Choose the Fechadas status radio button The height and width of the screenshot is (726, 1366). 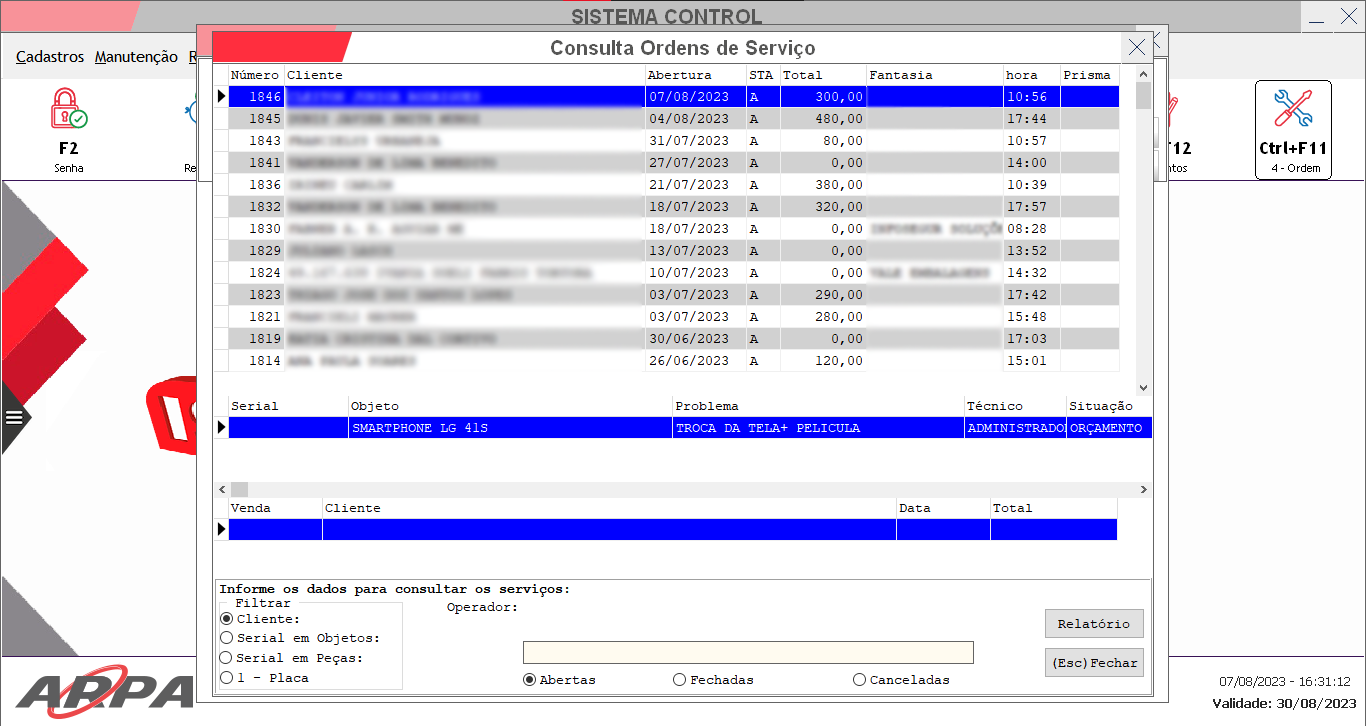click(x=679, y=680)
